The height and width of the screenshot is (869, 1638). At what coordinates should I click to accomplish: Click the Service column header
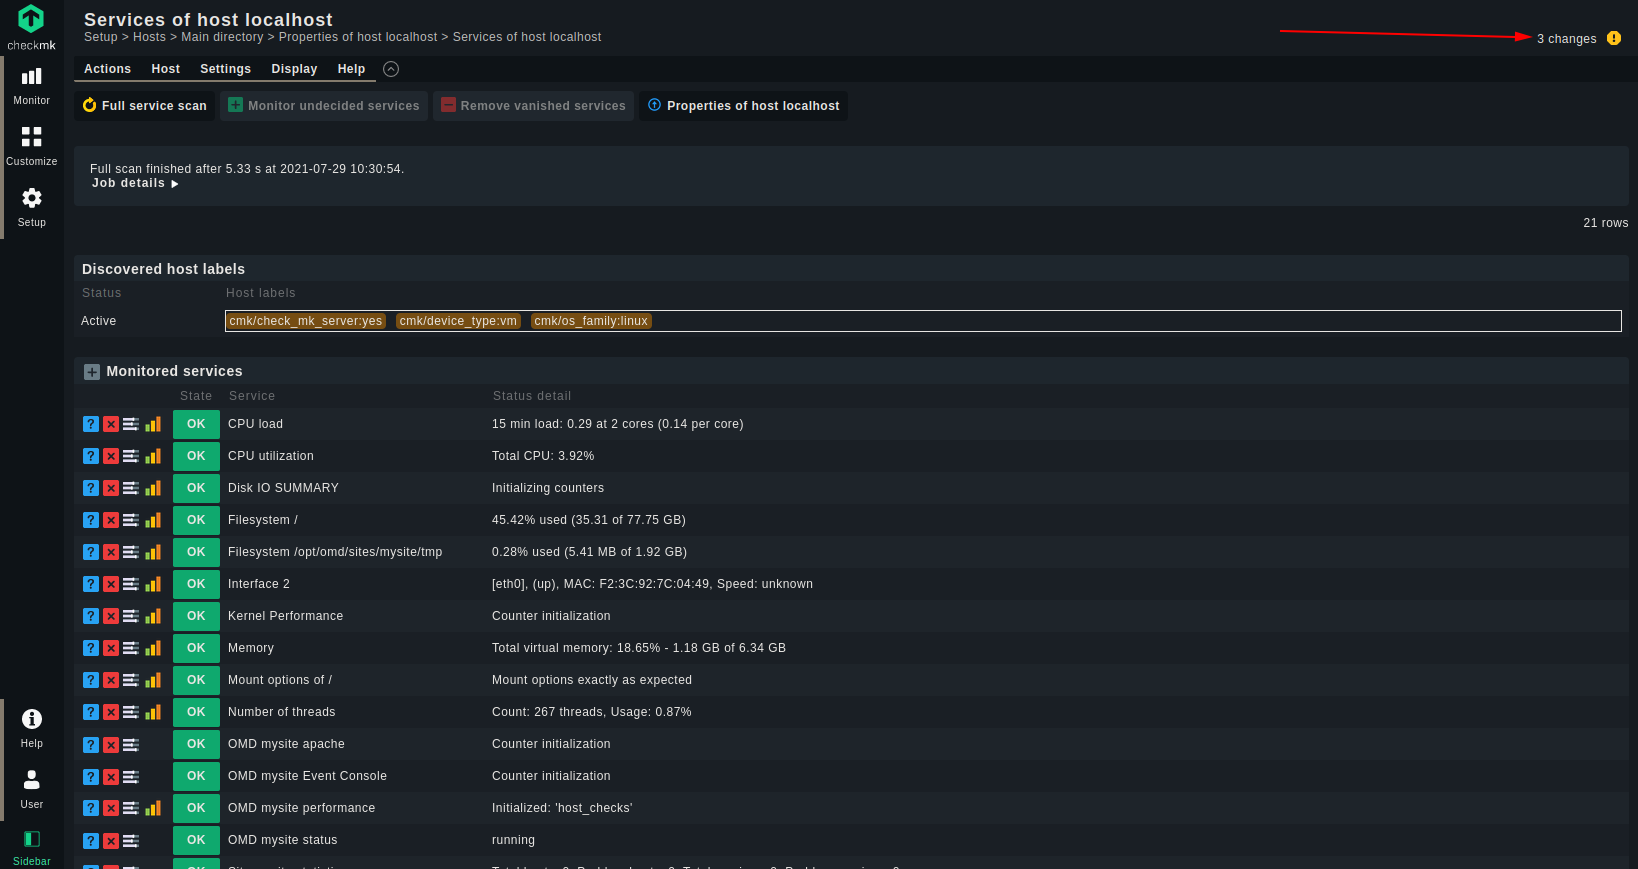point(252,396)
